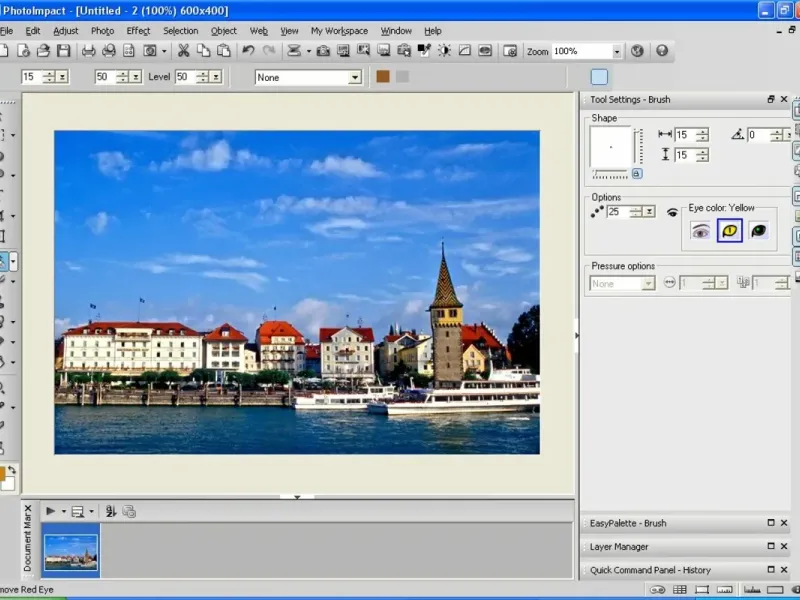
Task: Open the Zoom 100% dropdown
Action: 616,51
